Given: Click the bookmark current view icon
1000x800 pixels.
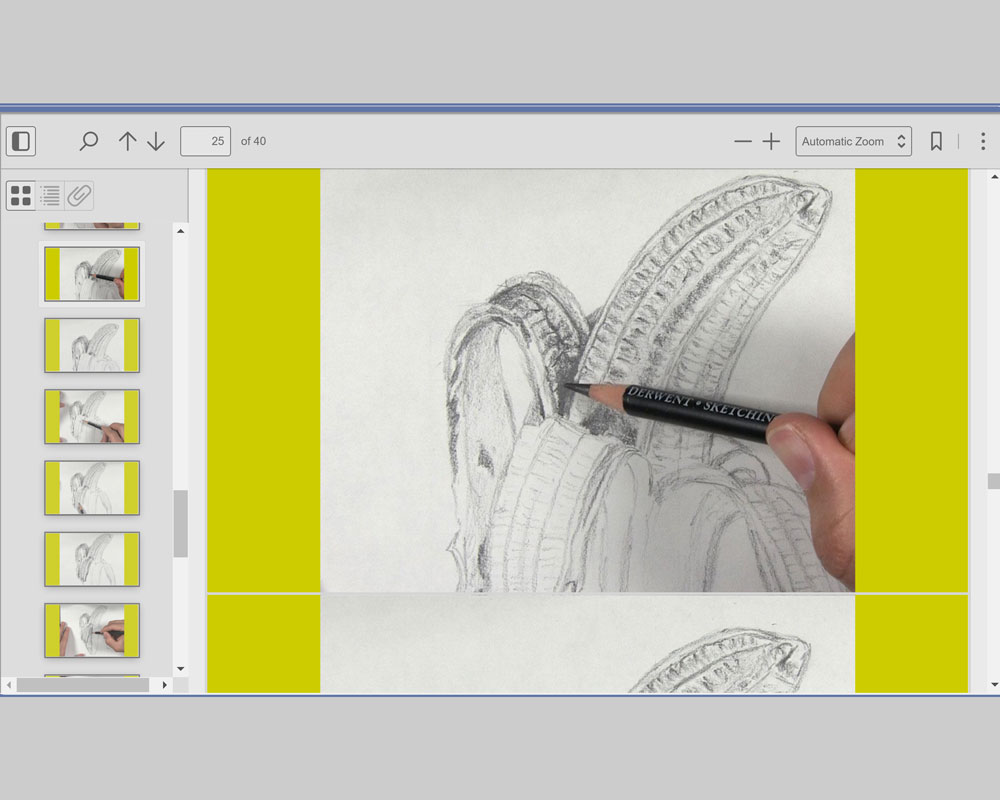Looking at the screenshot, I should pos(936,141).
